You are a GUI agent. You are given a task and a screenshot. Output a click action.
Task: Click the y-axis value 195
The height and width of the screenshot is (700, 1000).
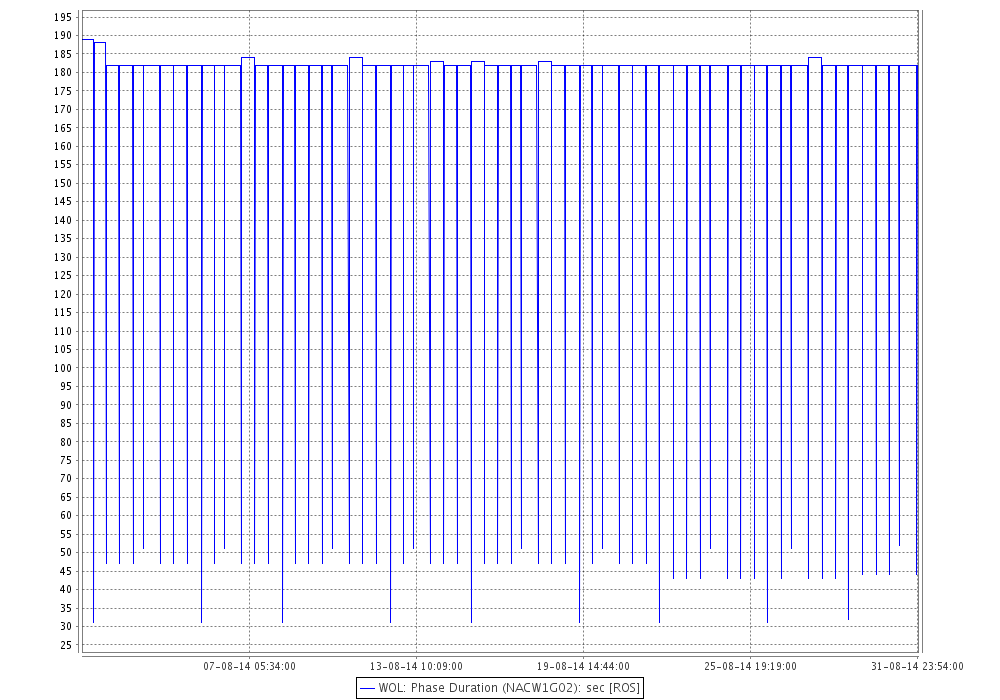click(62, 17)
